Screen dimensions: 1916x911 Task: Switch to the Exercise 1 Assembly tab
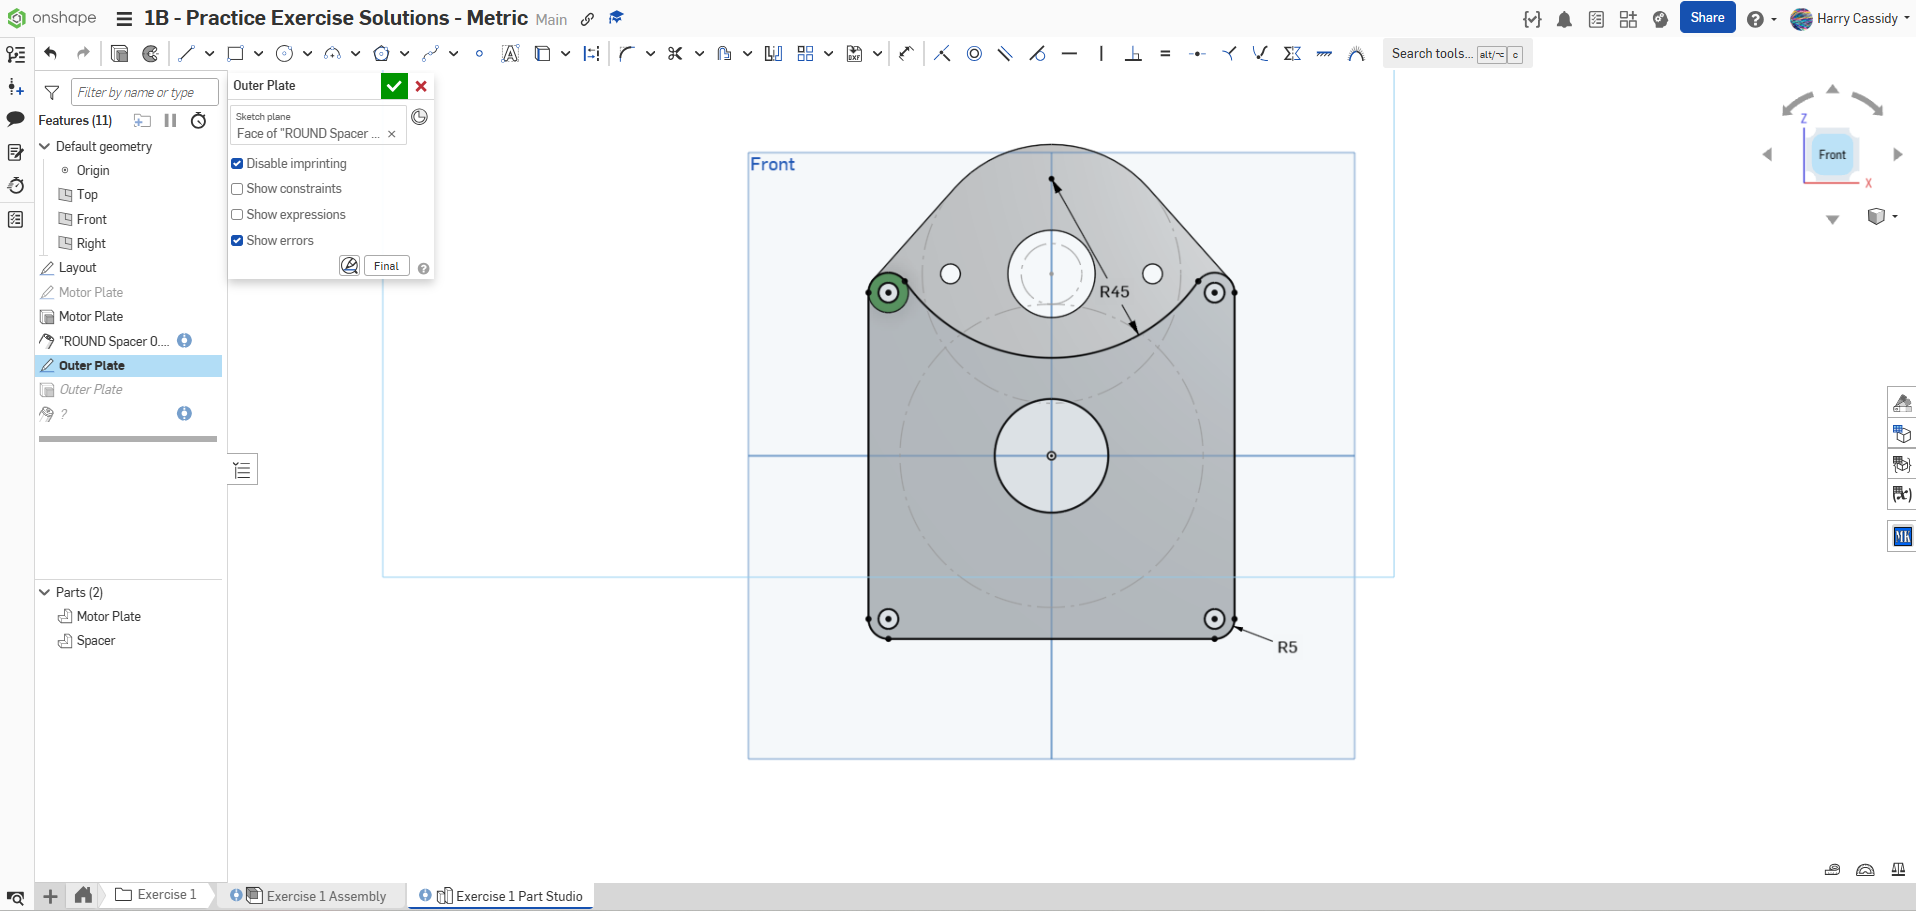[x=325, y=896]
